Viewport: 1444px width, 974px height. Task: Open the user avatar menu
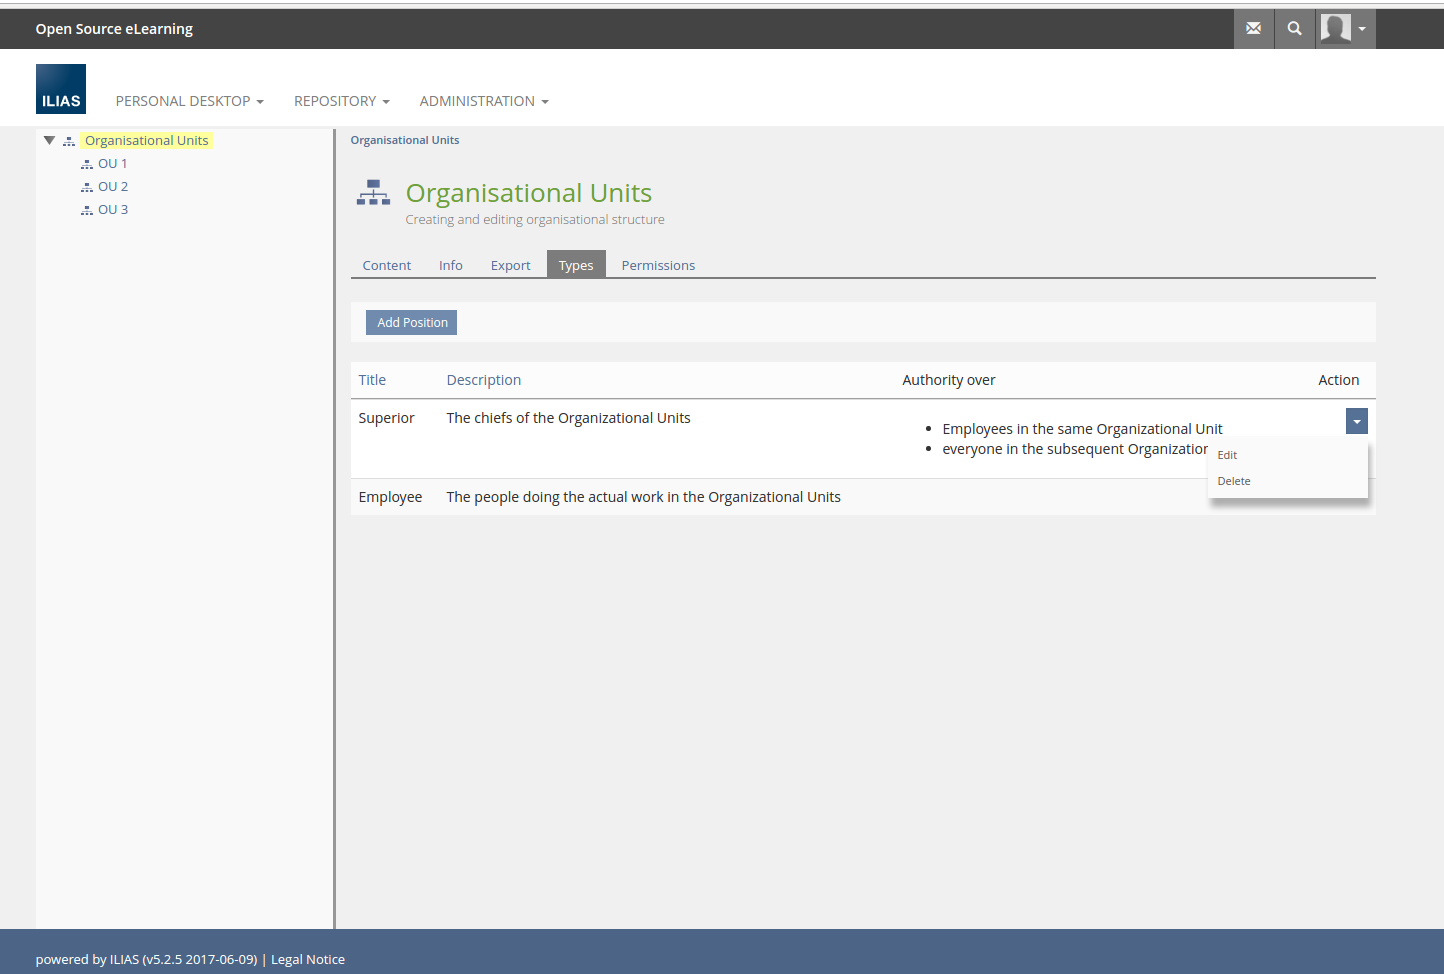coord(1344,28)
